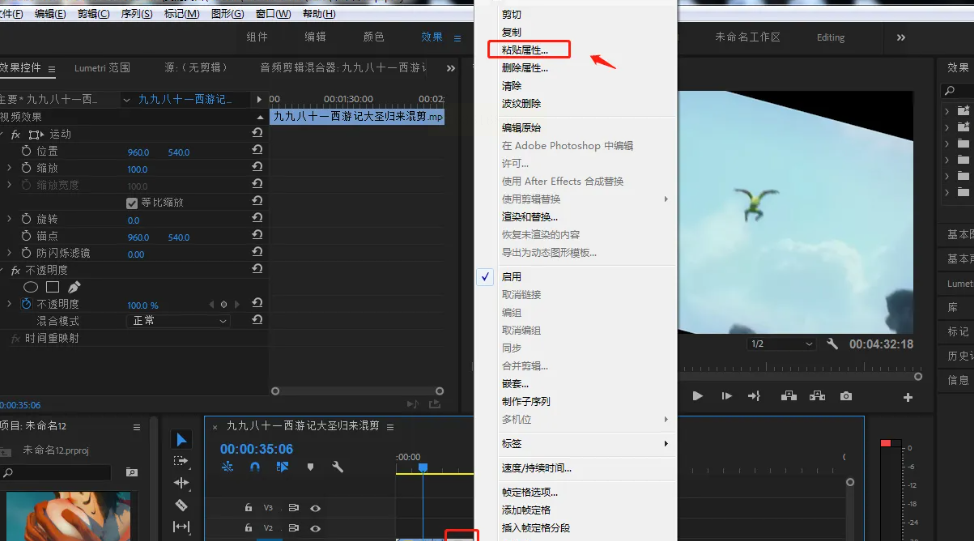Select free draw bezier pen mask
974x541 pixels.
74,287
